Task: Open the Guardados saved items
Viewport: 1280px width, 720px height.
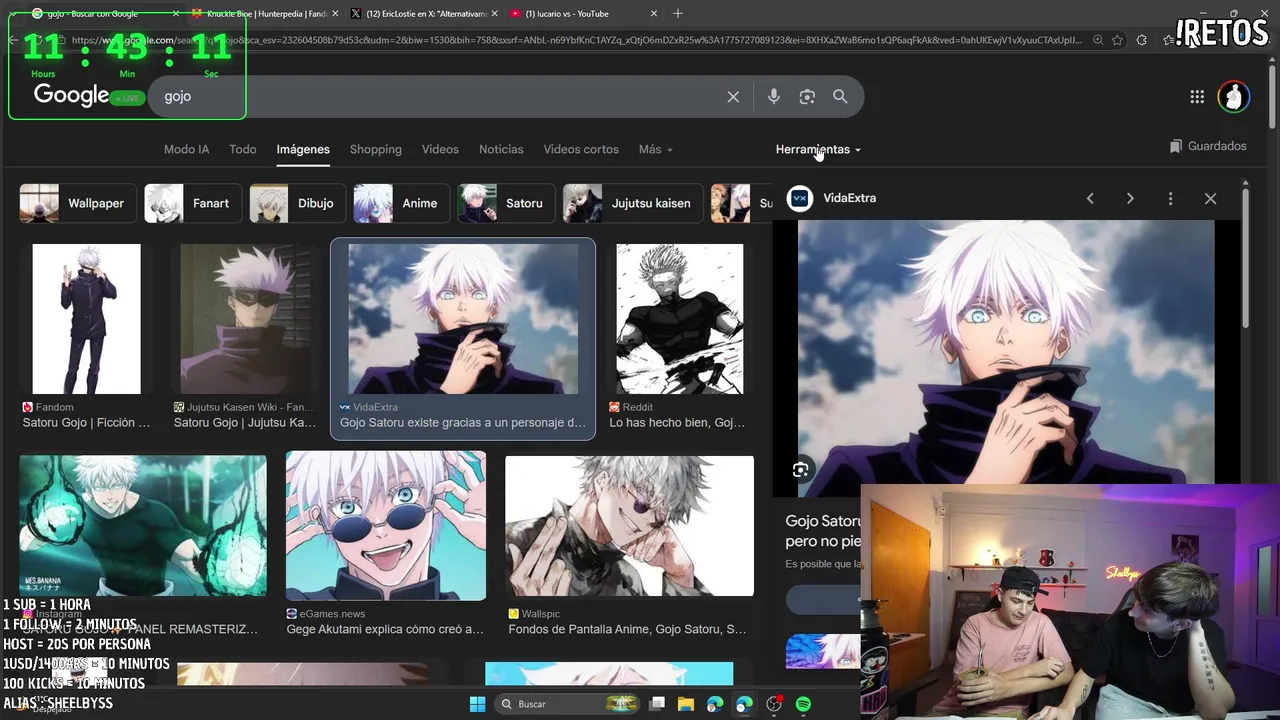Action: (x=1208, y=146)
